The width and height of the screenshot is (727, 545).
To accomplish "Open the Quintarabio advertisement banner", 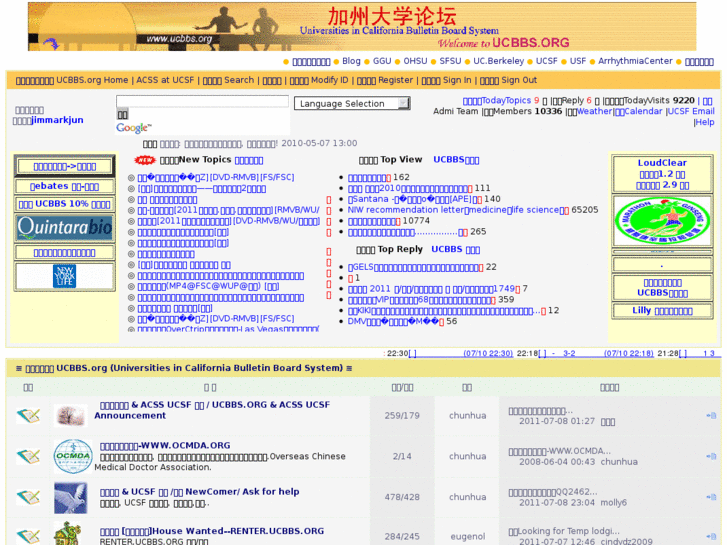I will (x=64, y=228).
